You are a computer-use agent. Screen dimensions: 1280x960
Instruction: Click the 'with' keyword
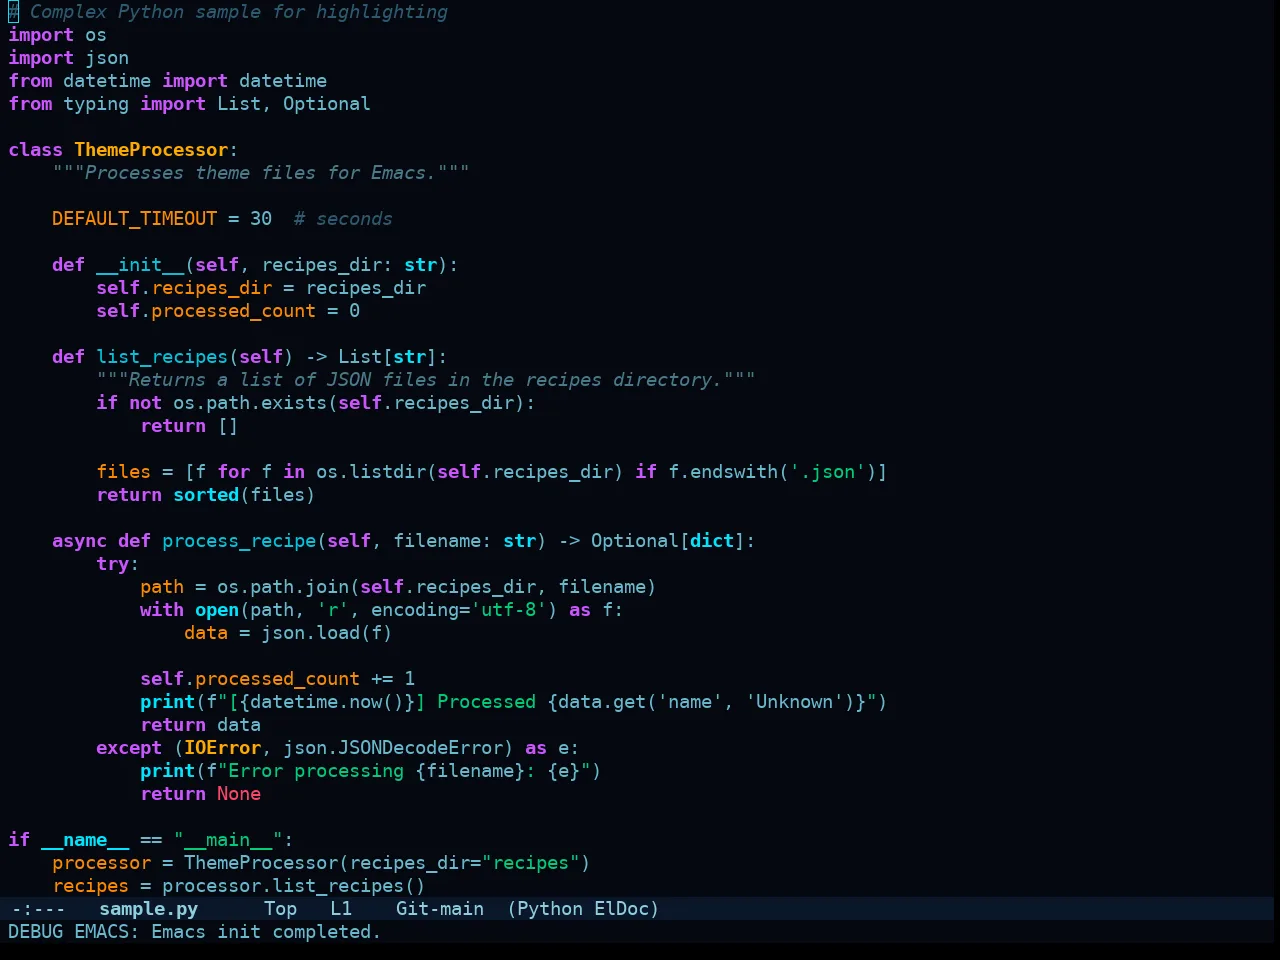[x=162, y=610]
